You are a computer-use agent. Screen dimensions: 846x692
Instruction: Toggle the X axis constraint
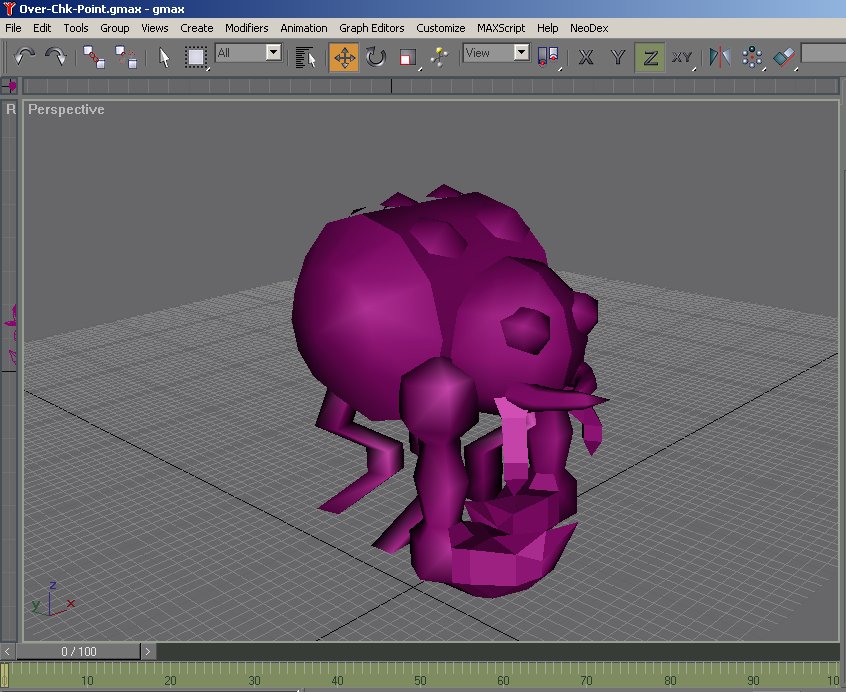pos(586,57)
